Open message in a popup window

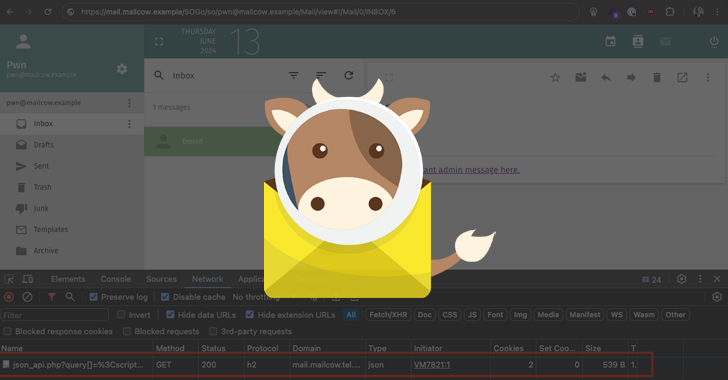[x=682, y=78]
